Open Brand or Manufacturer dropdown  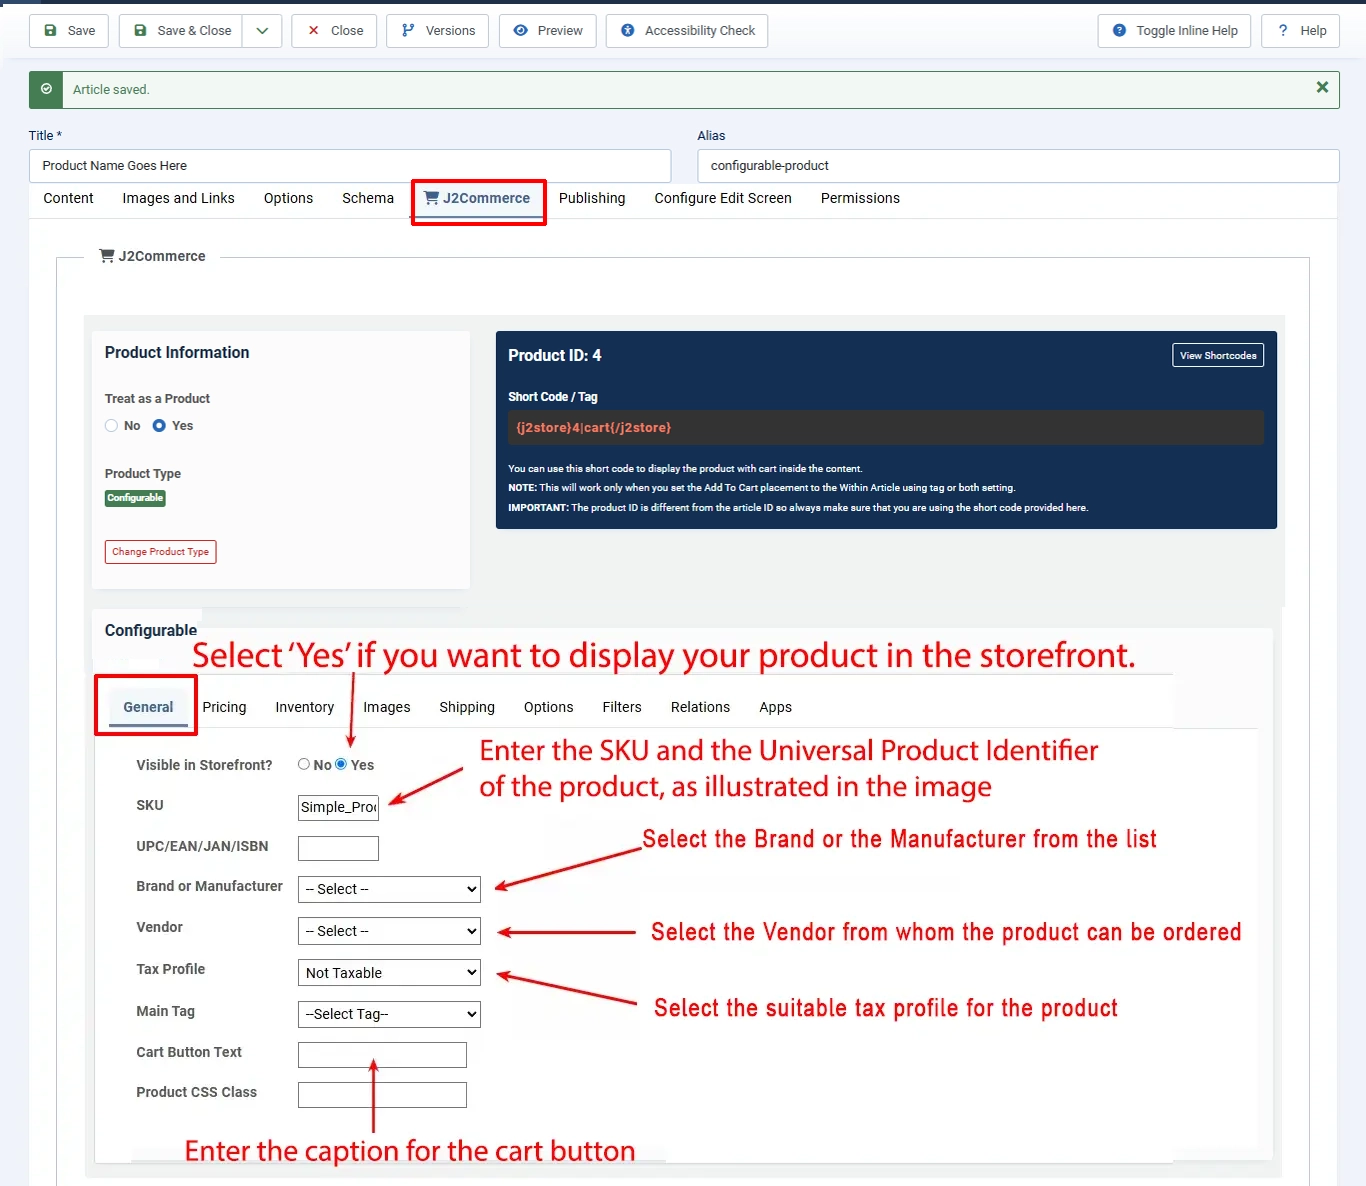(x=389, y=890)
